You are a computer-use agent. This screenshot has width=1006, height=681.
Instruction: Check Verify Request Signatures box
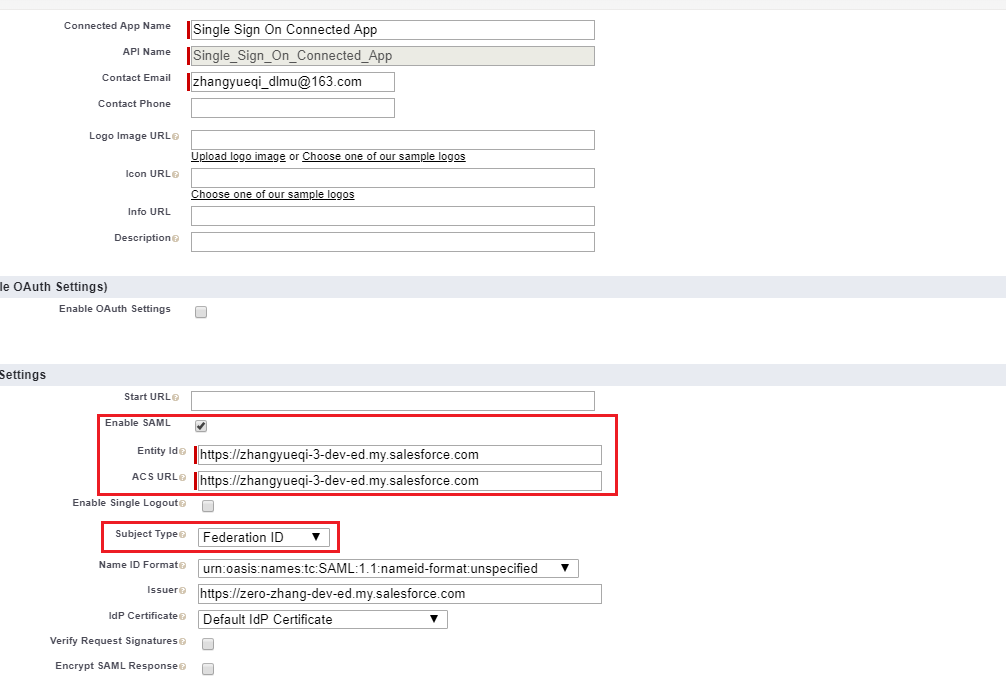[208, 644]
